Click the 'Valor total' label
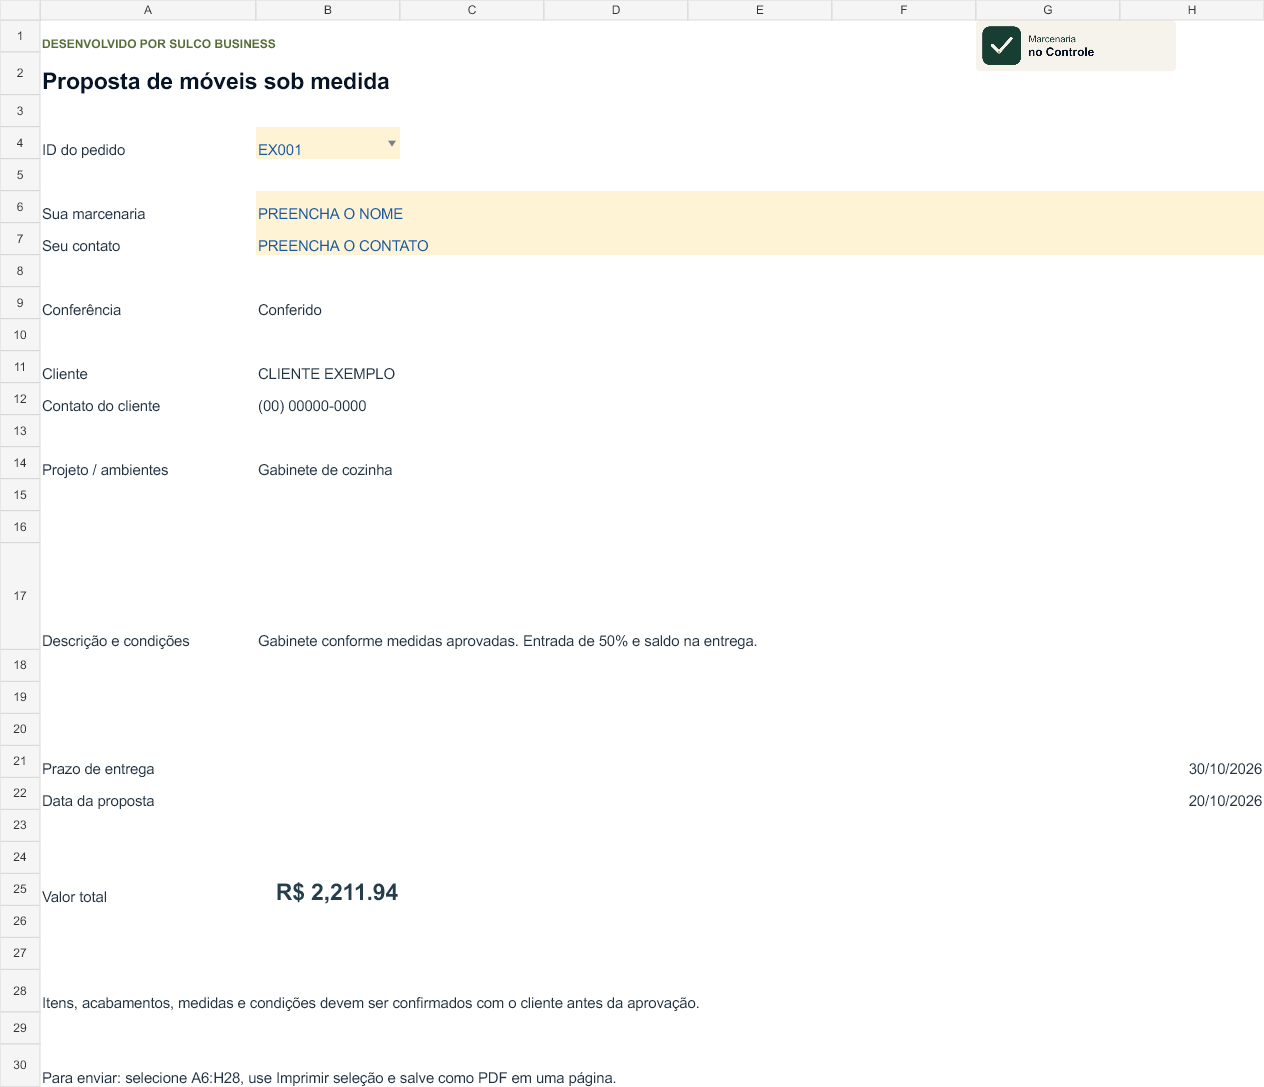Image resolution: width=1264 pixels, height=1087 pixels. (74, 897)
